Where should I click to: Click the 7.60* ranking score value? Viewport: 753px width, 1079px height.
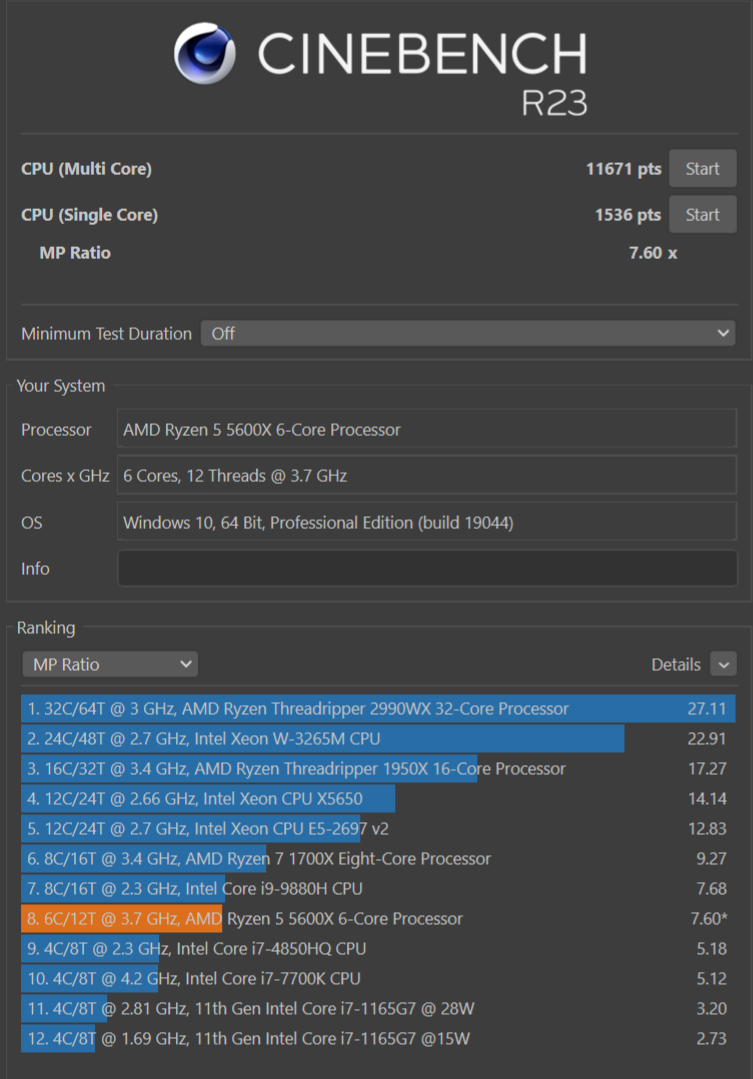(709, 919)
